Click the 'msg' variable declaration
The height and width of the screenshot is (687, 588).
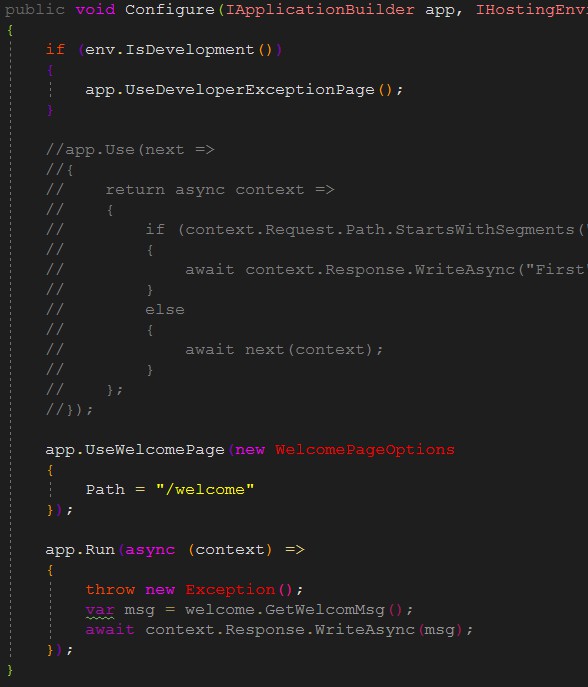(x=139, y=610)
